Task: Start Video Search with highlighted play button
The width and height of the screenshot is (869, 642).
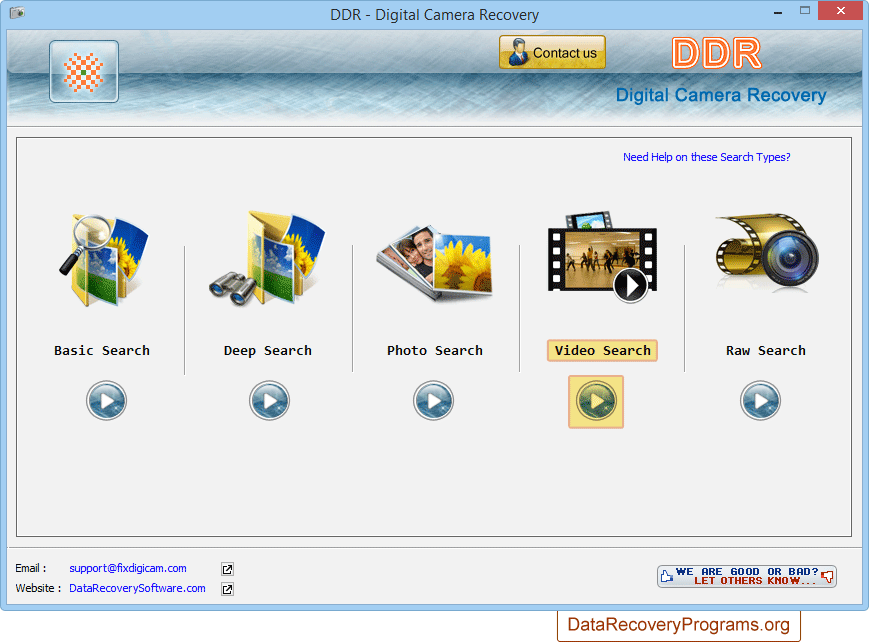Action: pyautogui.click(x=596, y=401)
